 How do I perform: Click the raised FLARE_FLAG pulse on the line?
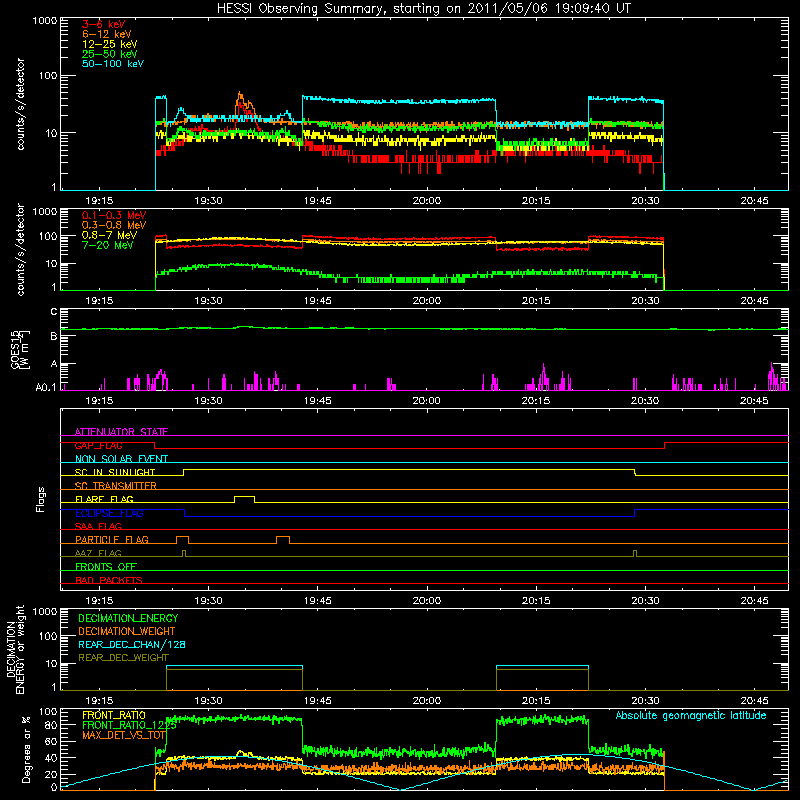pos(244,499)
